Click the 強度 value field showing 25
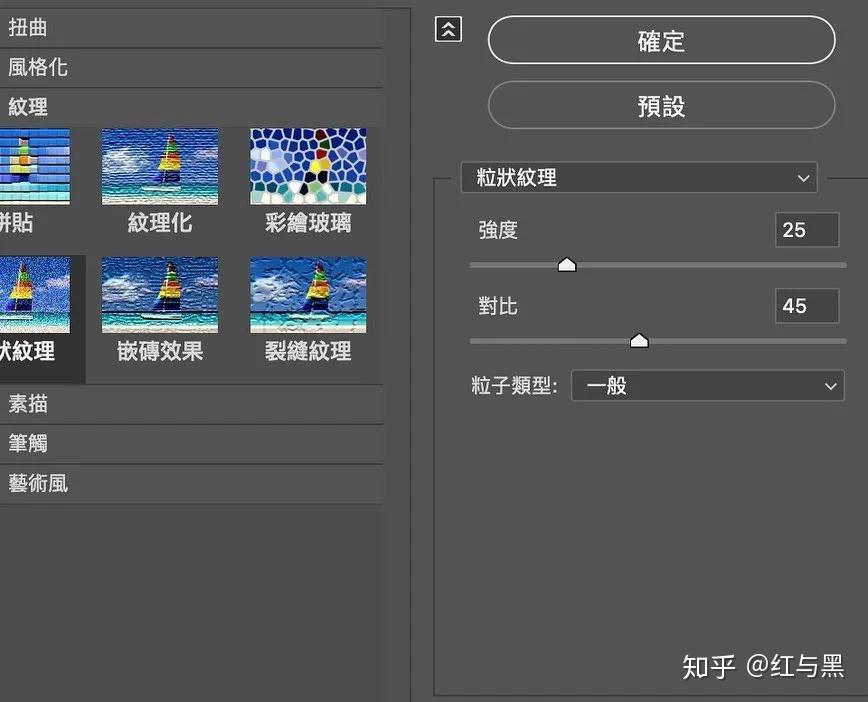This screenshot has height=702, width=868. click(x=807, y=230)
